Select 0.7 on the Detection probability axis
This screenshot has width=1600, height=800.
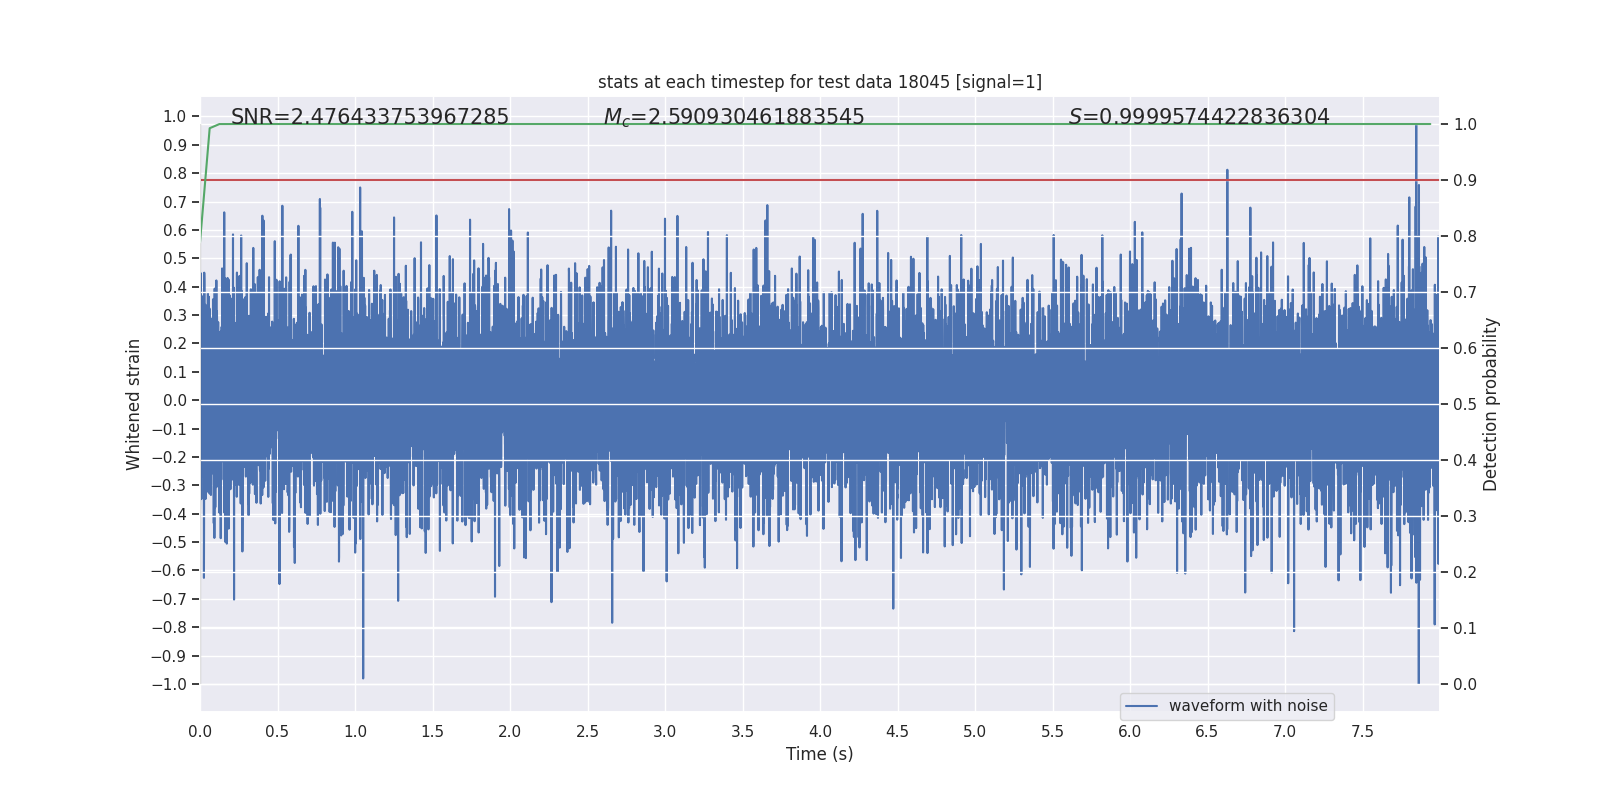[1465, 293]
